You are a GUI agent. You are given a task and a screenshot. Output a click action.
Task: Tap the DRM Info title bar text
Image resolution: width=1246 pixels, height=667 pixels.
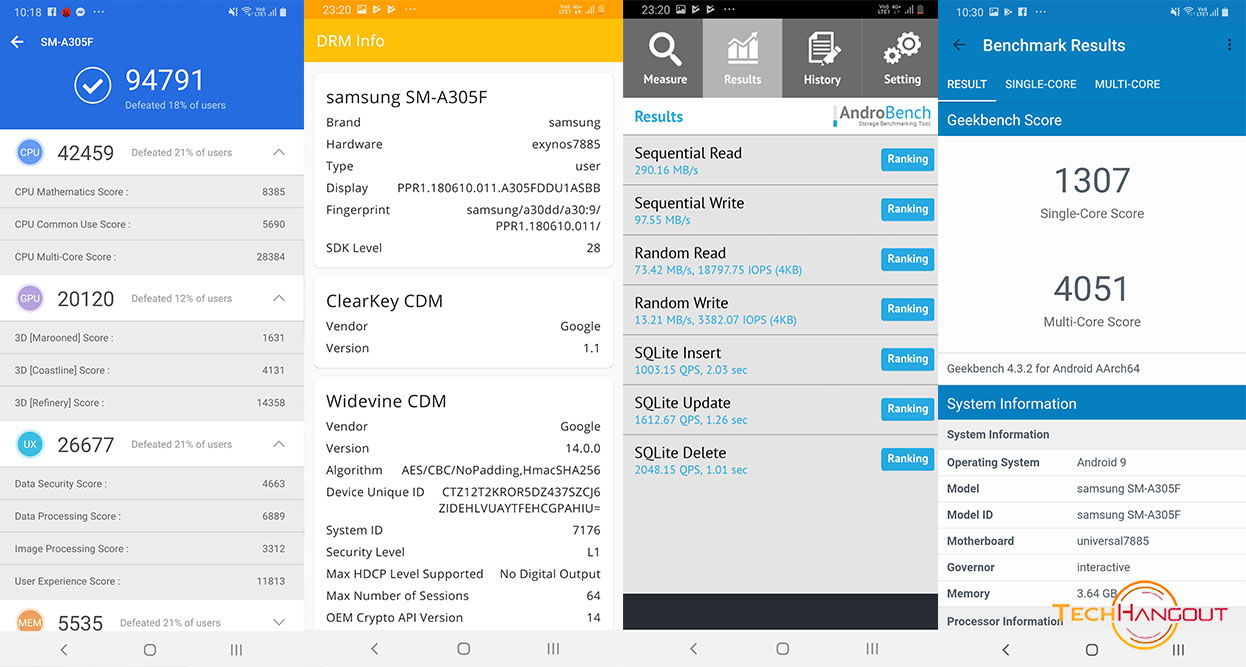point(350,41)
